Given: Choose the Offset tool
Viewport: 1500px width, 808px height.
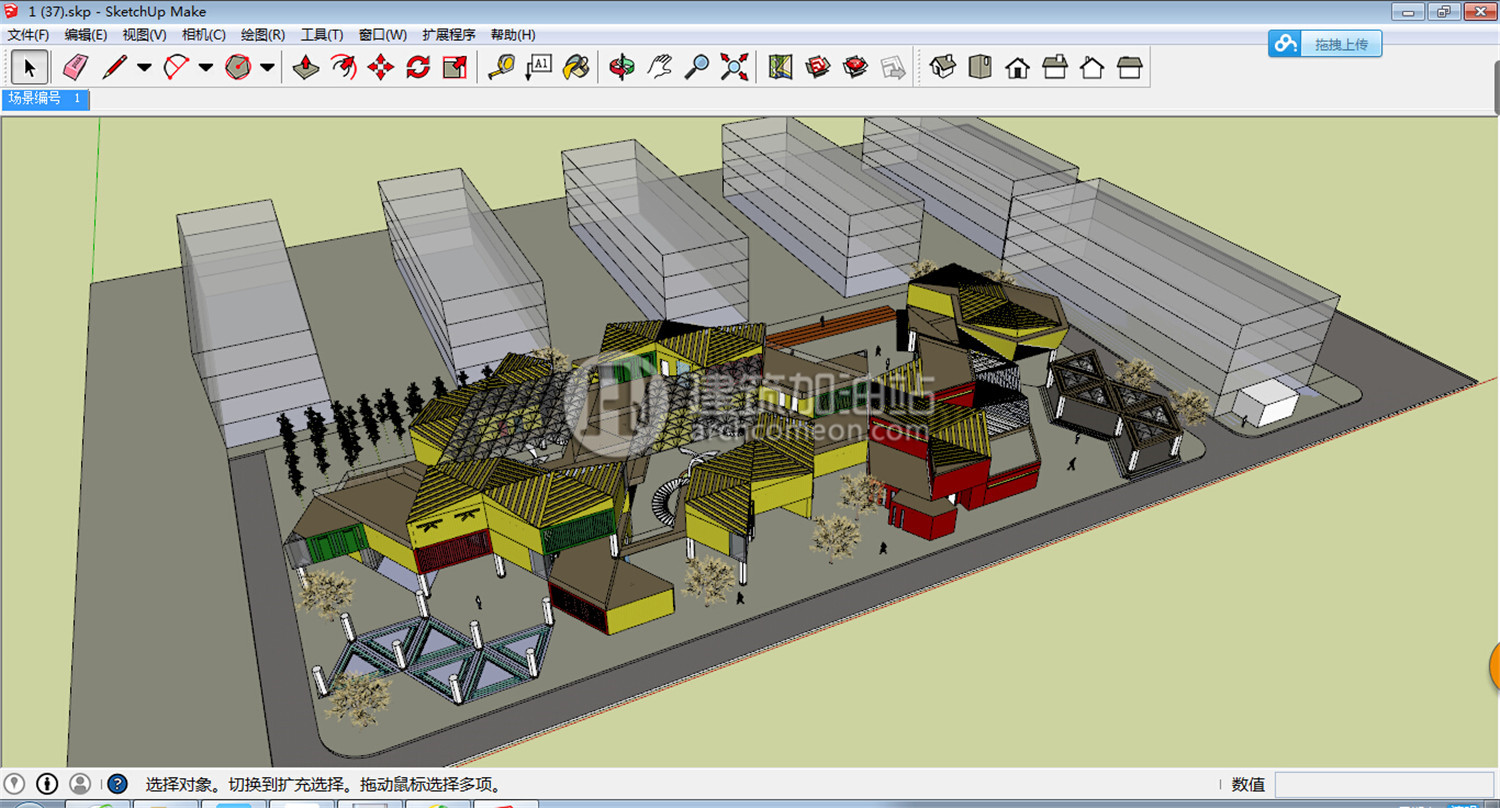Looking at the screenshot, I should coord(344,67).
